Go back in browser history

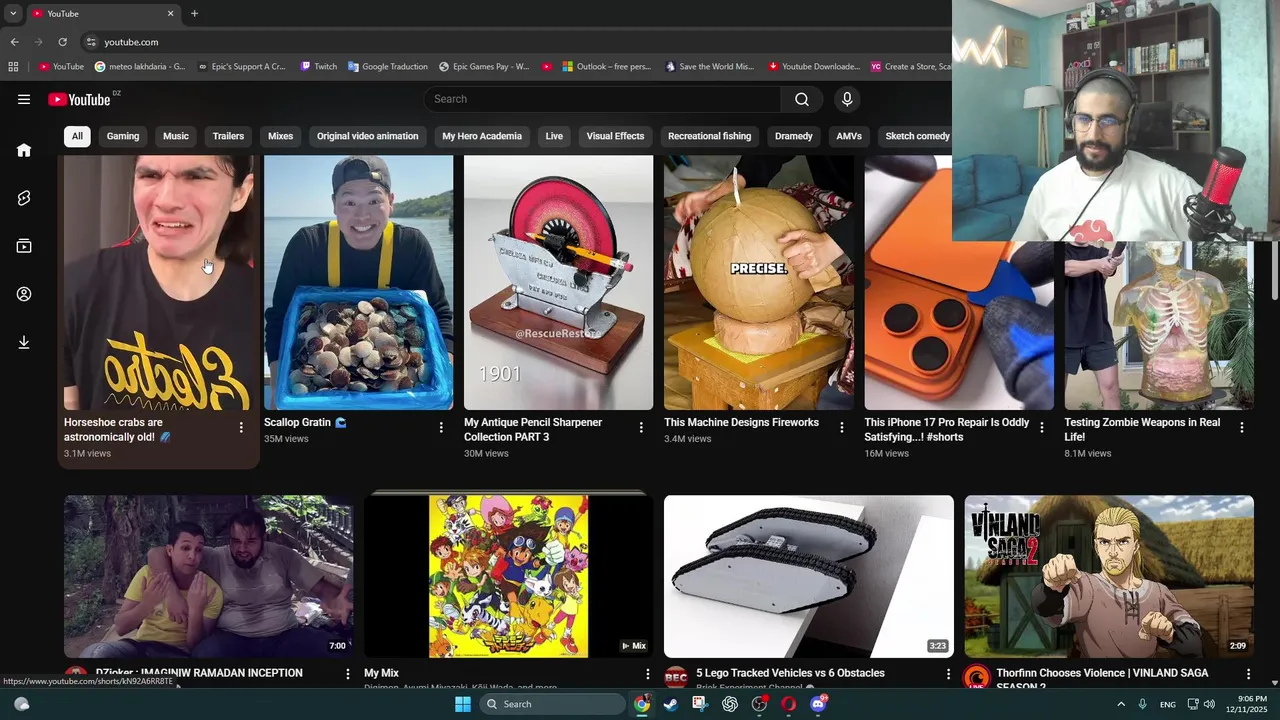[14, 42]
